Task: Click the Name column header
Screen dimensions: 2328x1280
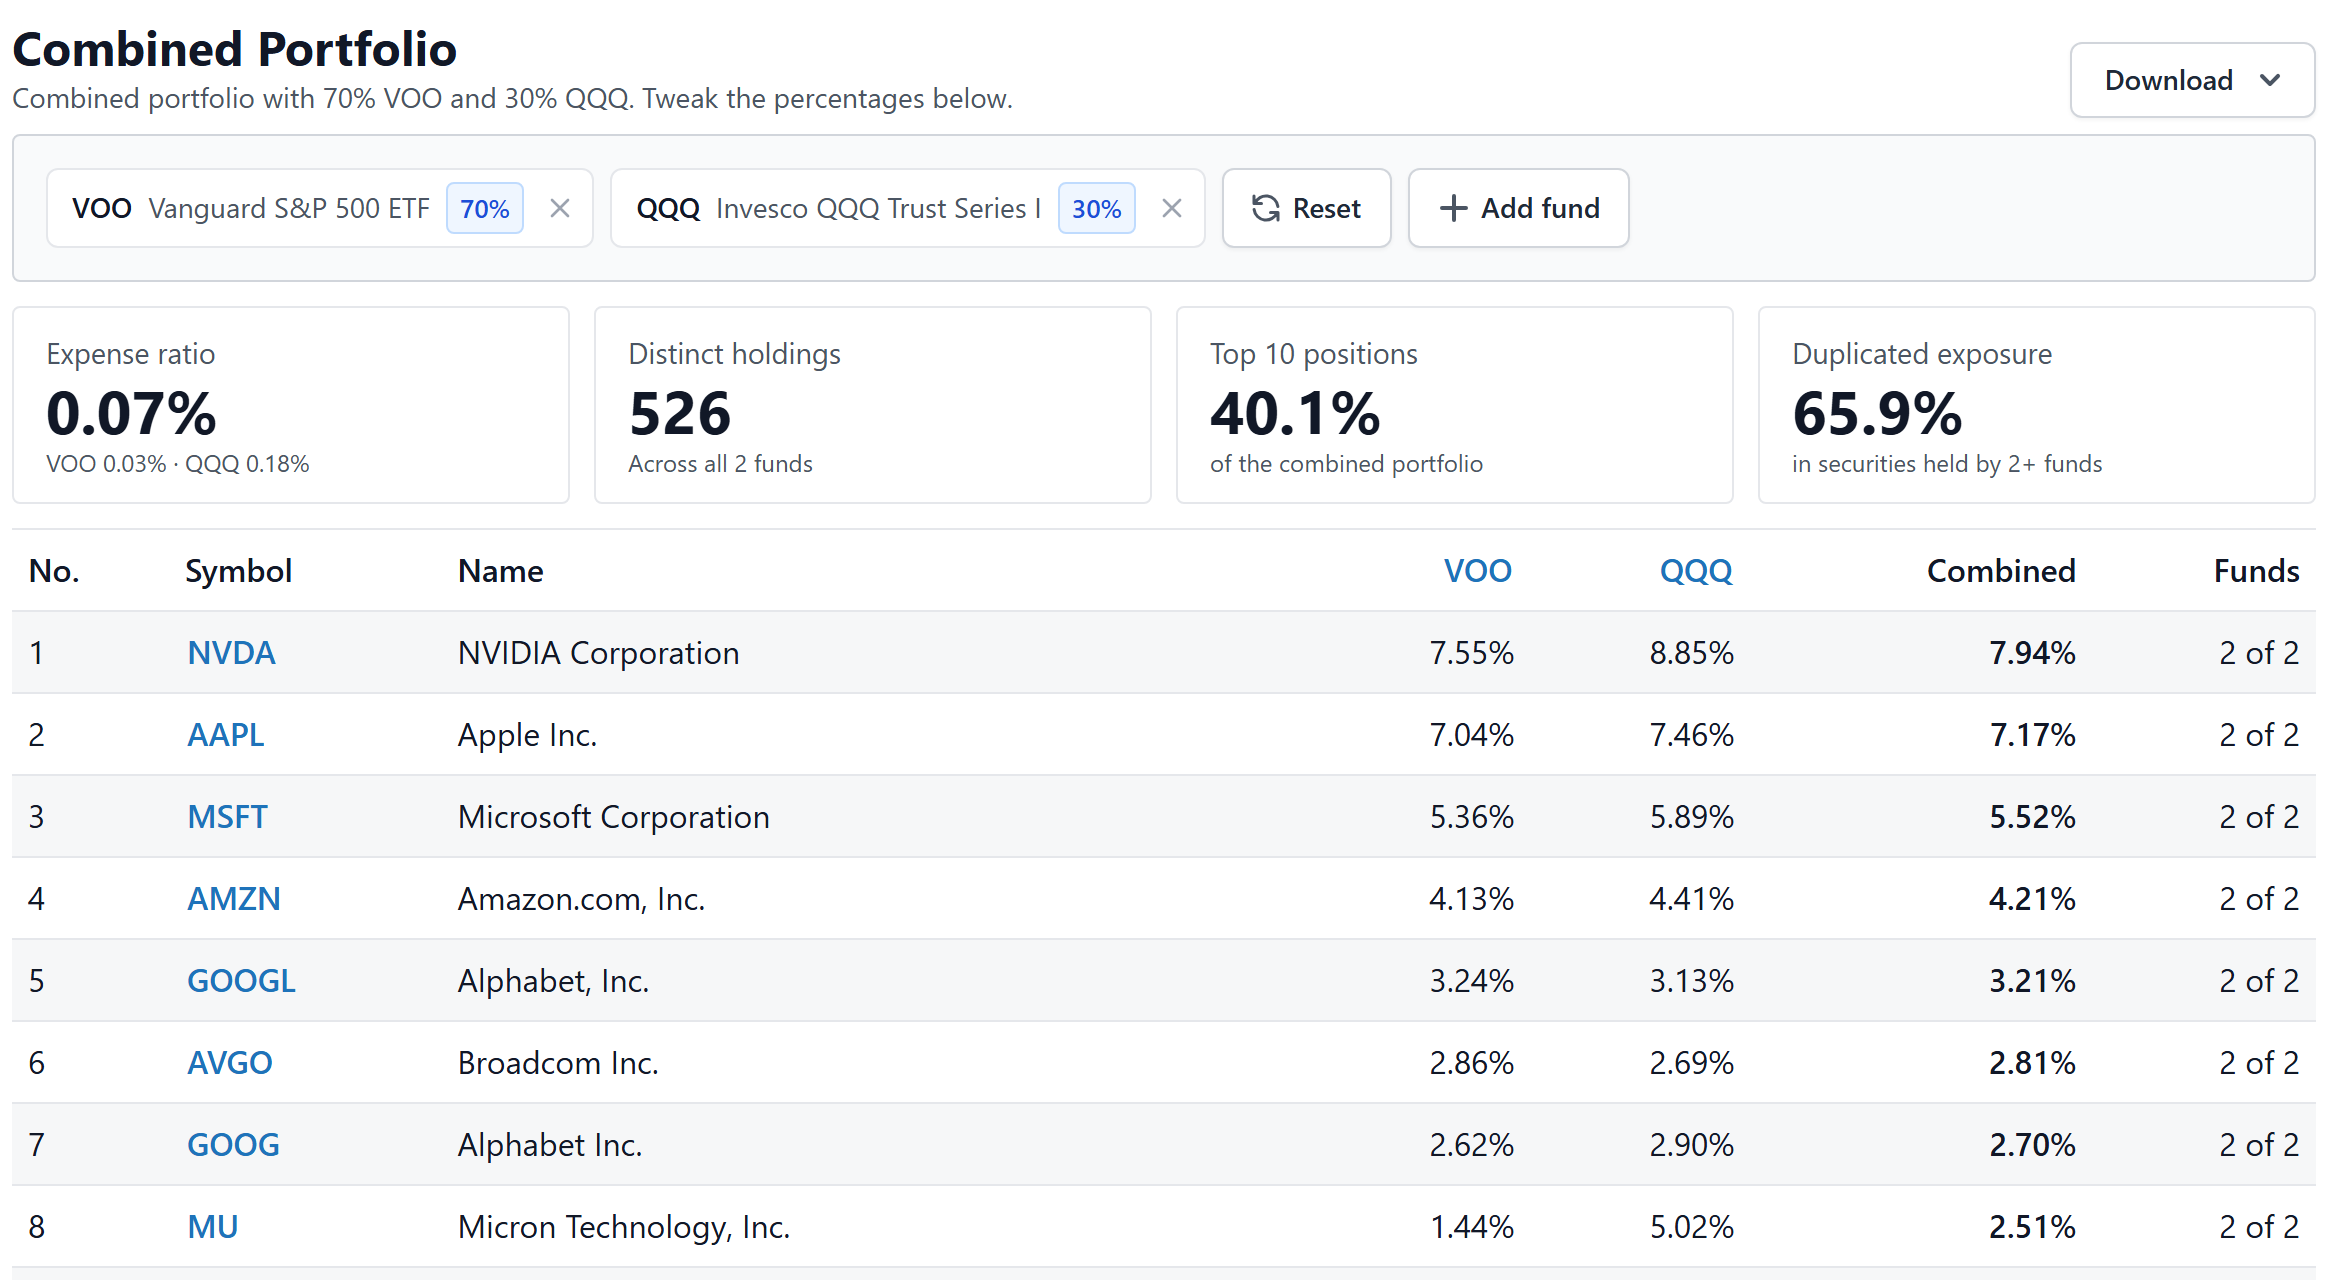Action: pyautogui.click(x=501, y=571)
